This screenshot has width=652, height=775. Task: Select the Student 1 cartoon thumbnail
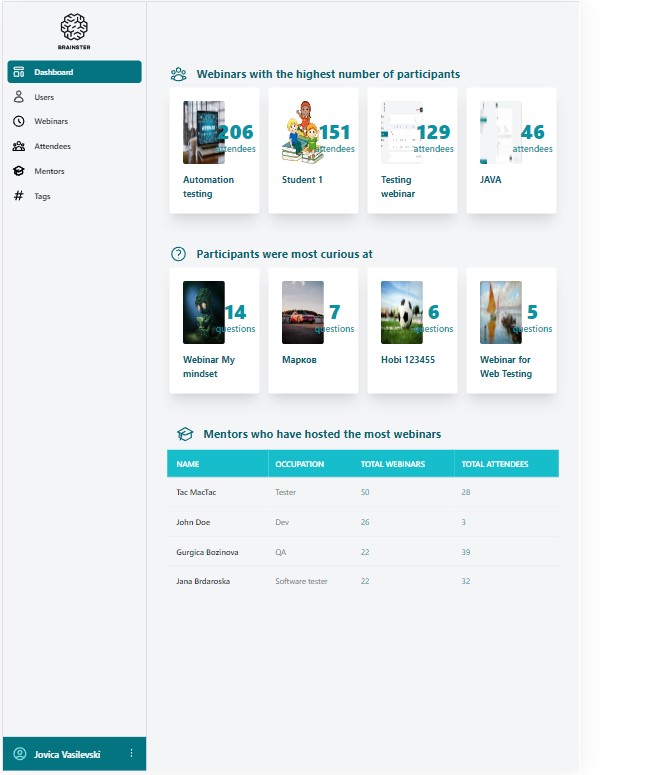pos(301,132)
